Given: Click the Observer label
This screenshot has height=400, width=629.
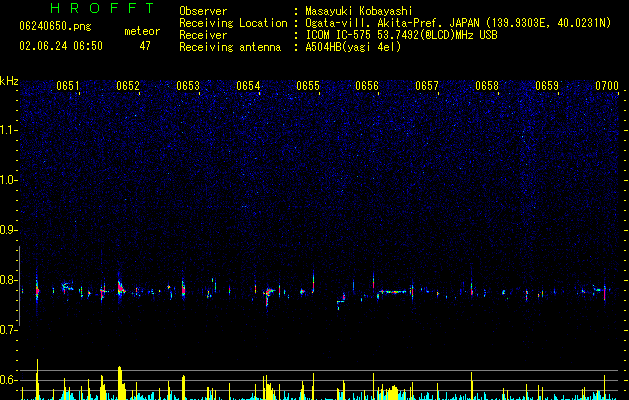Looking at the screenshot, I should point(203,11).
